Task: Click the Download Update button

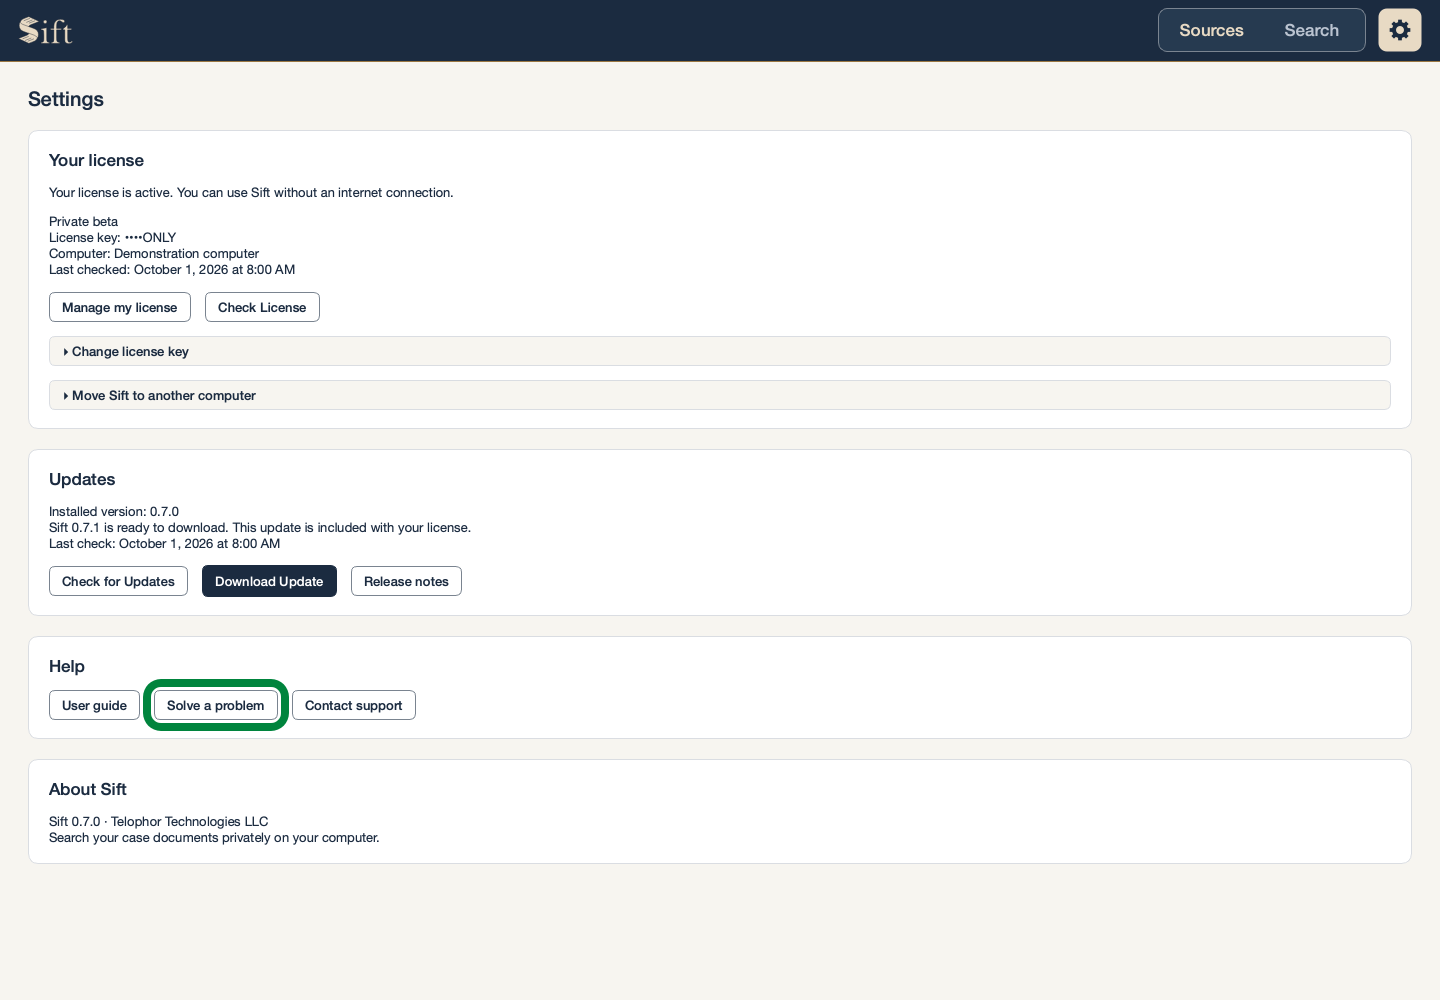Action: (x=269, y=581)
